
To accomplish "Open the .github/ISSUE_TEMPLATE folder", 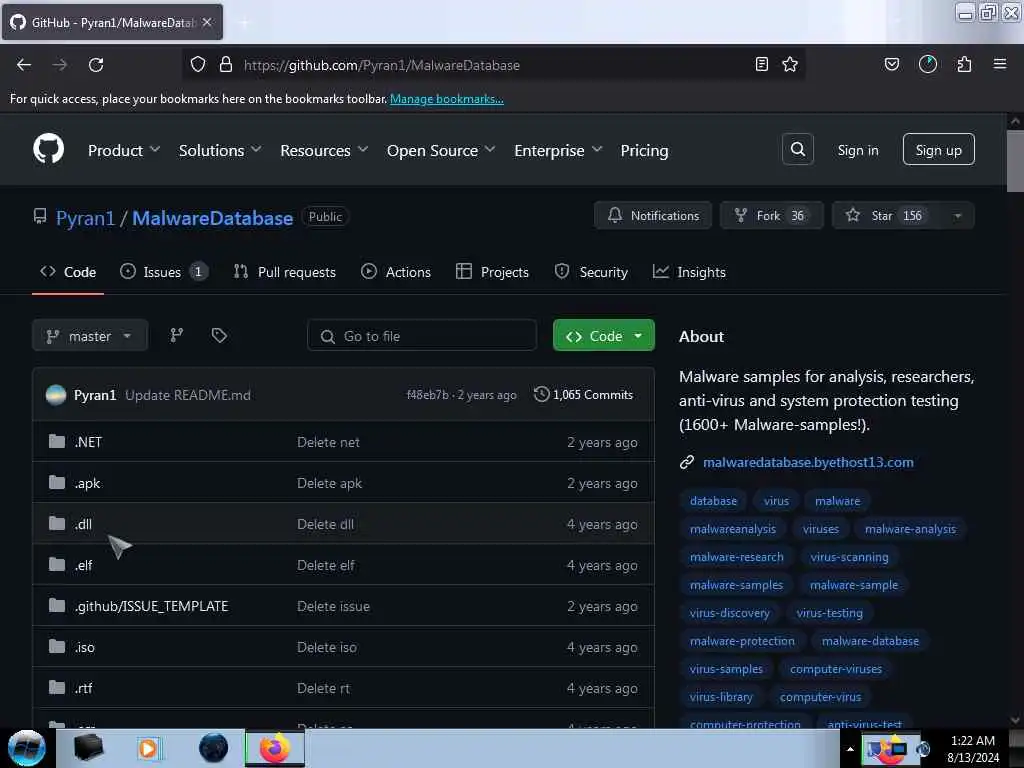I will pos(151,606).
